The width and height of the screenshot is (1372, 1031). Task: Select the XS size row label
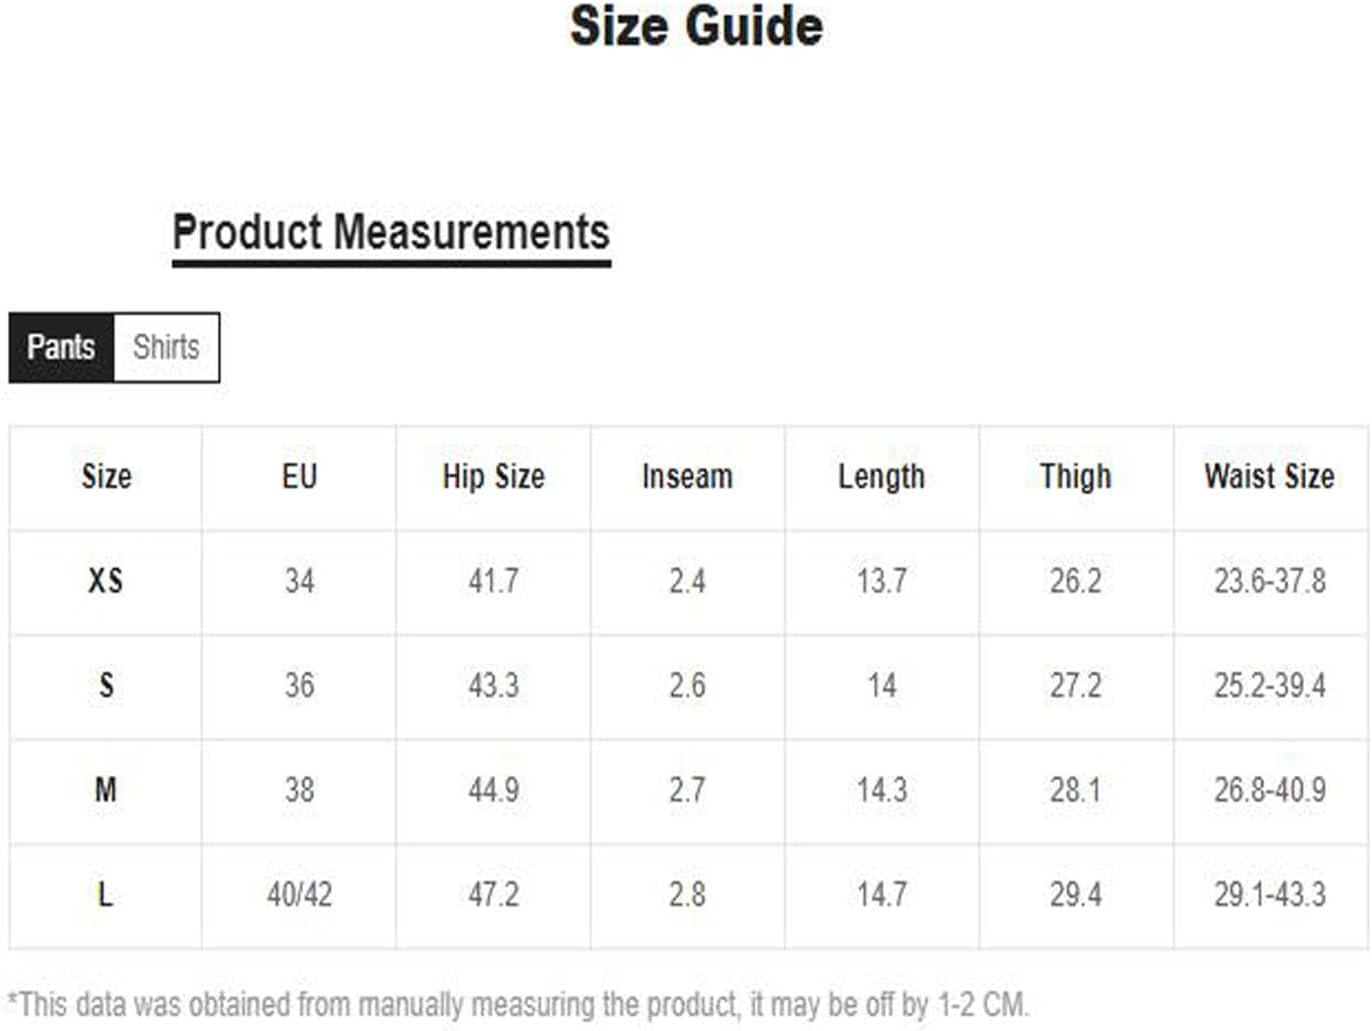[x=106, y=581]
